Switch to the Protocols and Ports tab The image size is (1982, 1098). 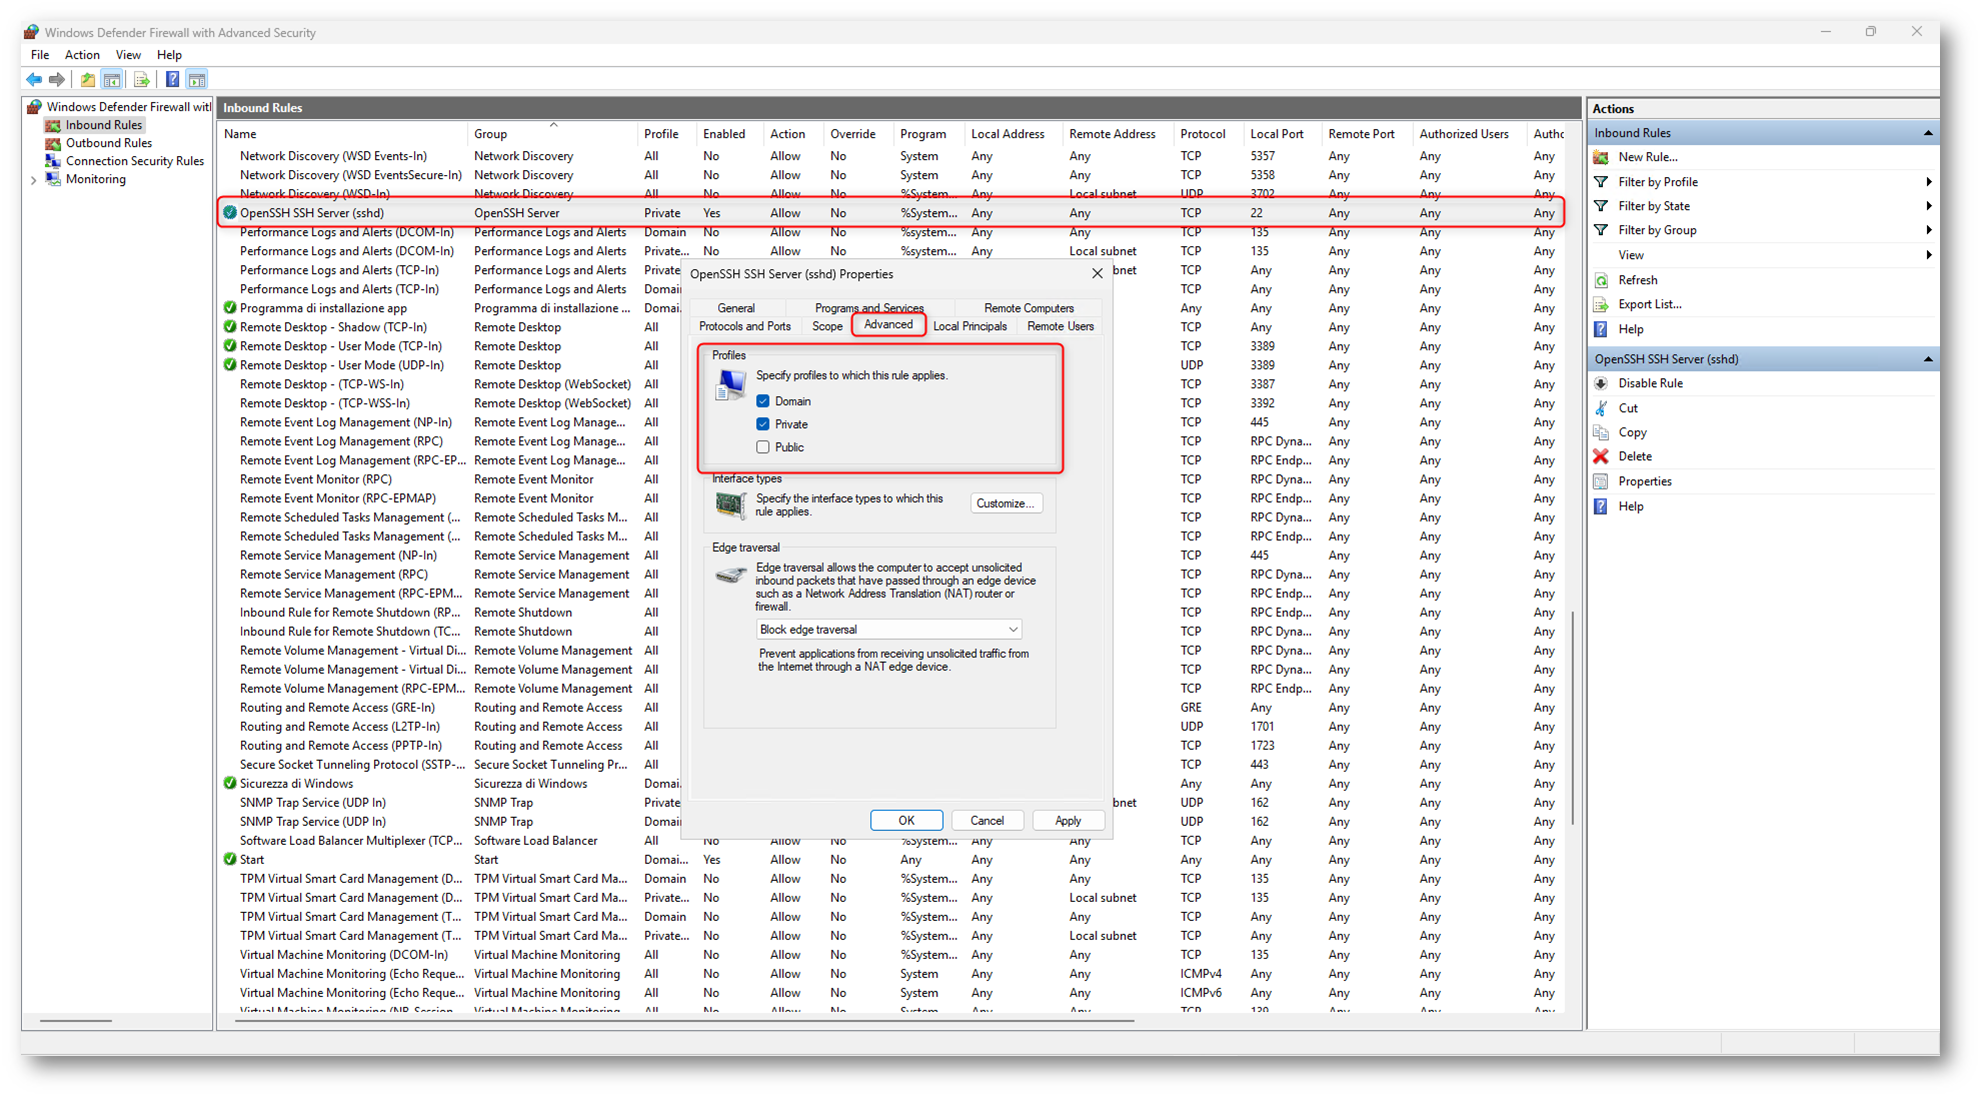tap(745, 326)
